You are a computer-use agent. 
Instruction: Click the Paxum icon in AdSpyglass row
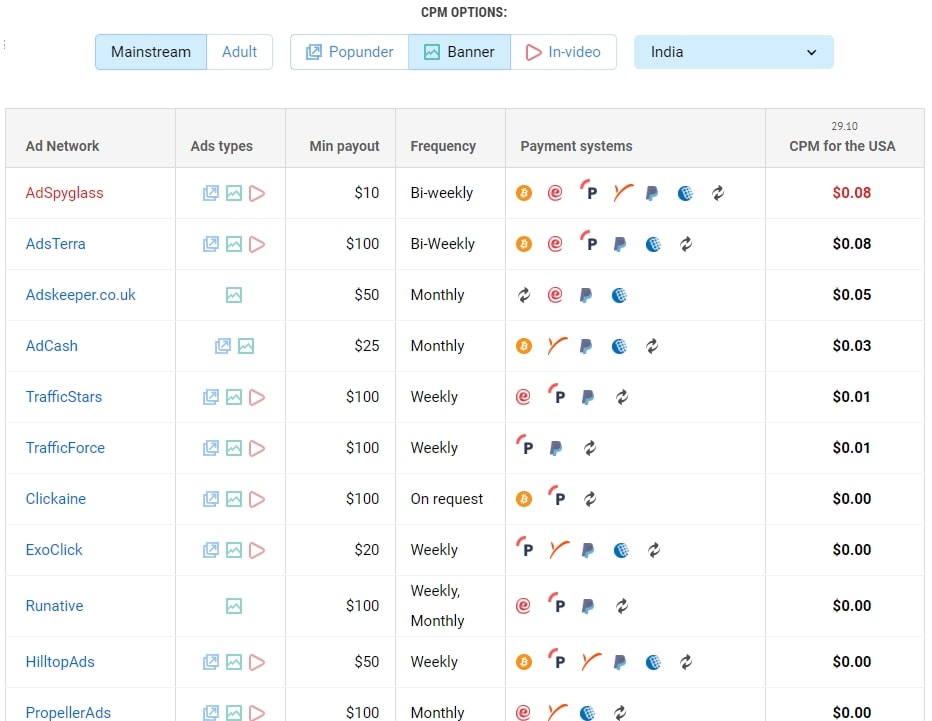(588, 191)
